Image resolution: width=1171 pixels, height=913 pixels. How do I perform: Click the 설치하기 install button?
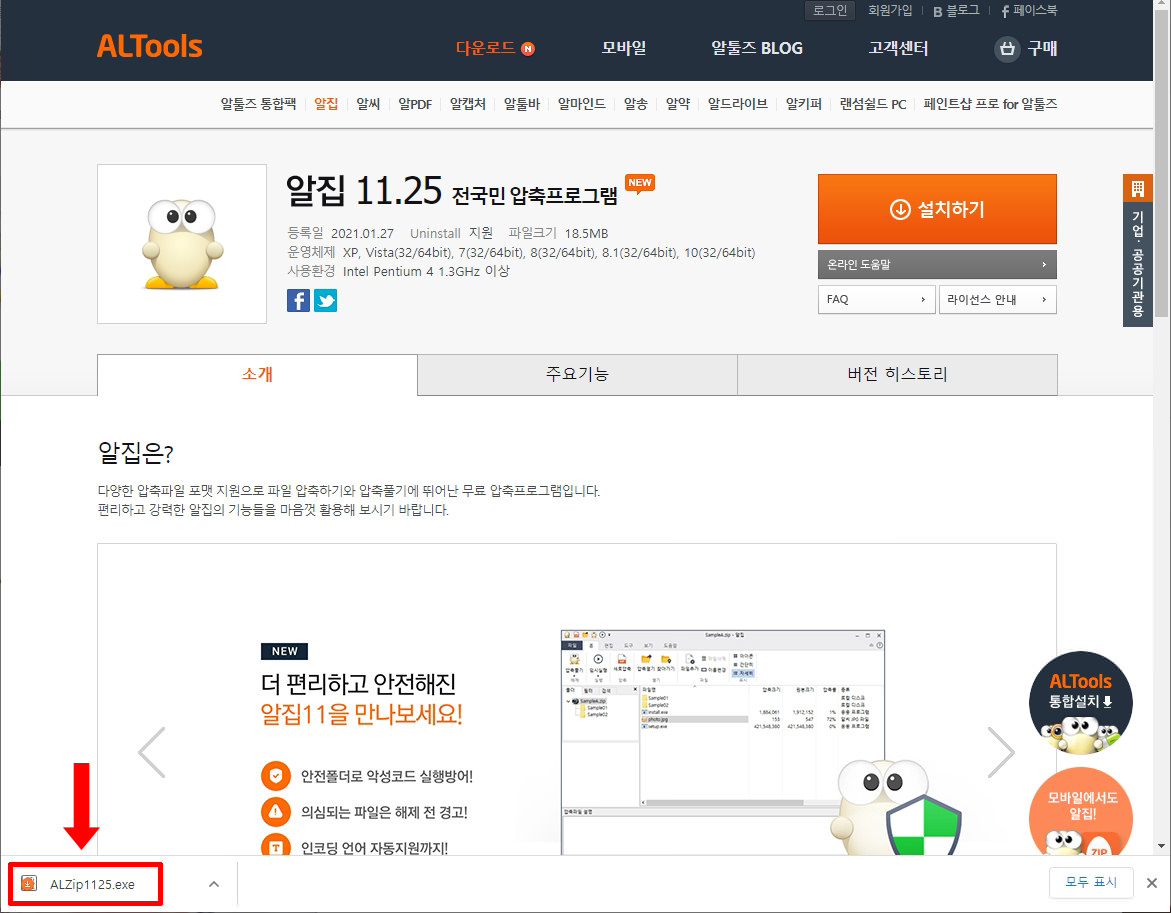tap(937, 208)
